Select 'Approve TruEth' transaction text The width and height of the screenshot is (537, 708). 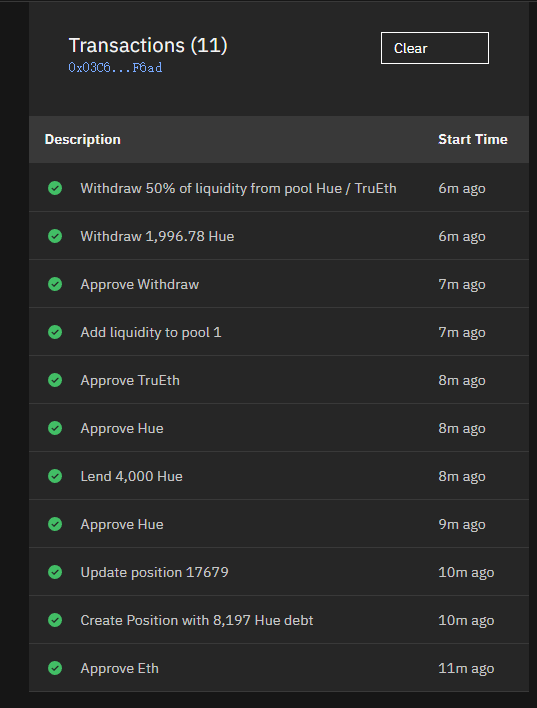point(130,380)
